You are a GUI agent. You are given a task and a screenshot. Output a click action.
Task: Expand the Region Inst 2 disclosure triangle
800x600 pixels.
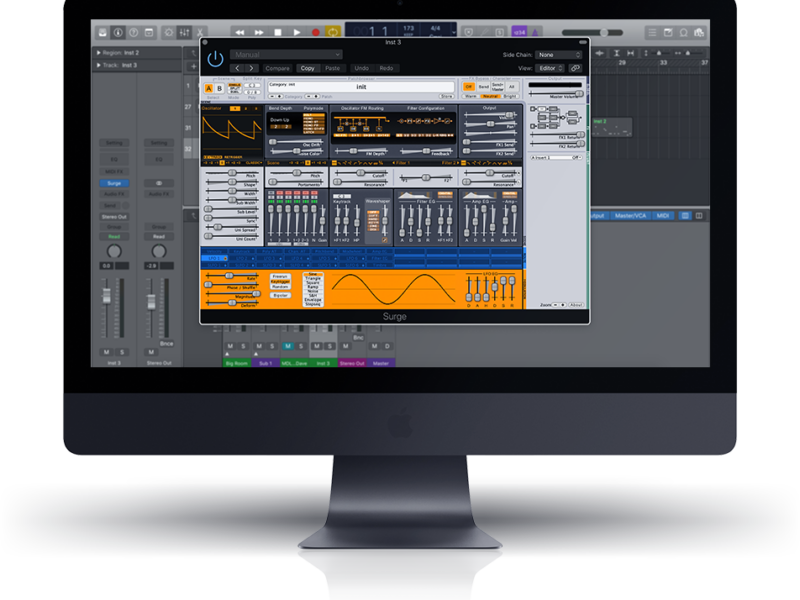point(98,52)
